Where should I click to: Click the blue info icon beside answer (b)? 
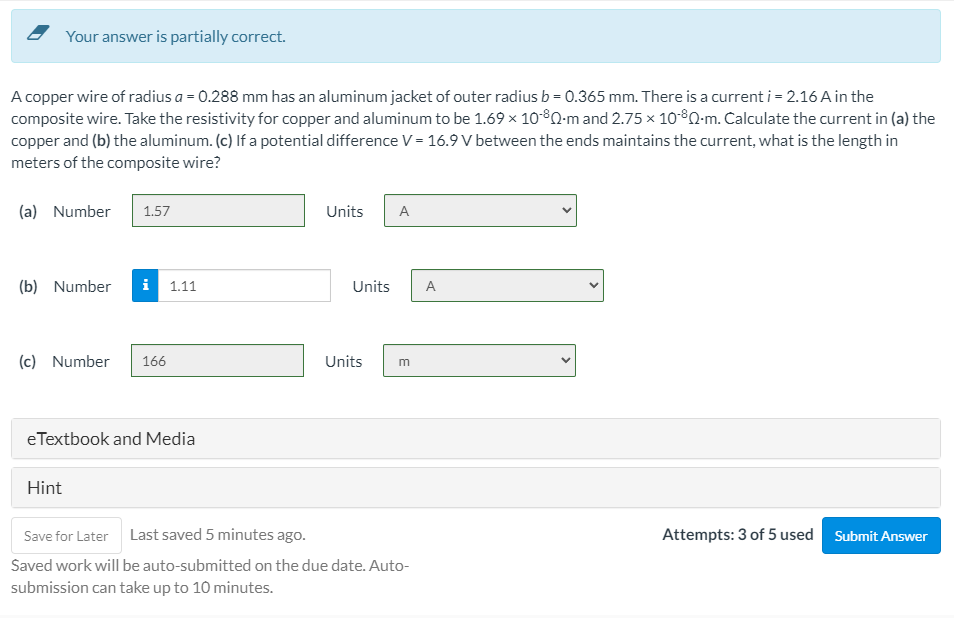pyautogui.click(x=146, y=286)
